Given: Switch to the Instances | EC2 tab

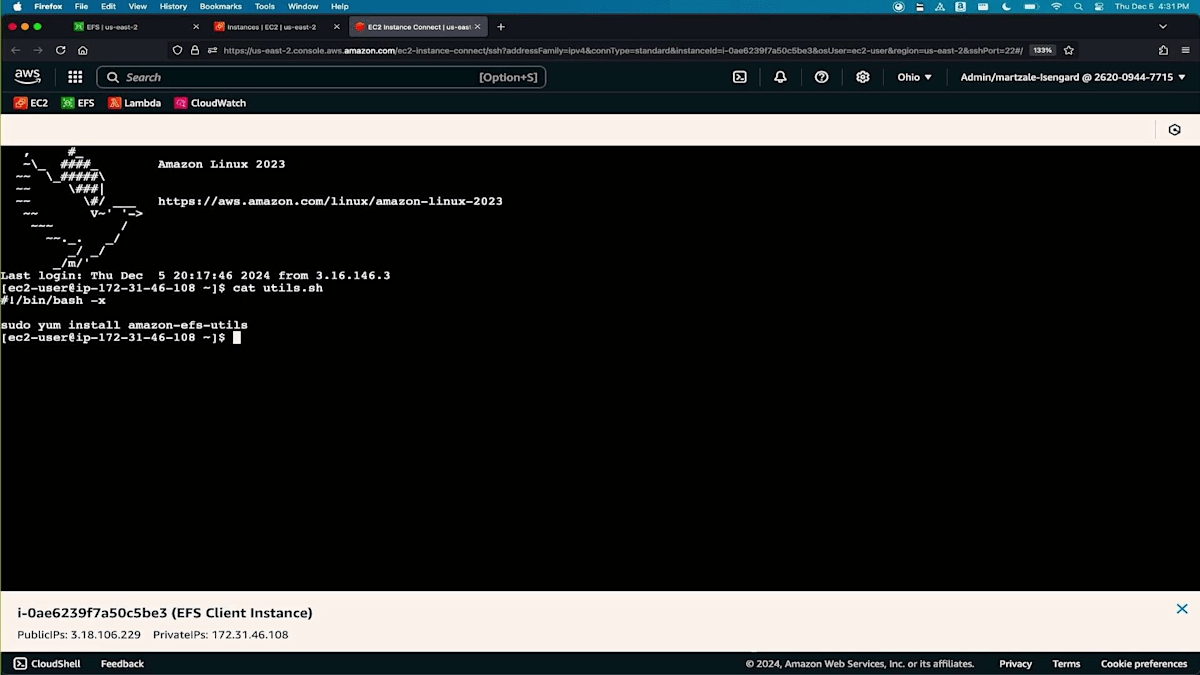Looking at the screenshot, I should tap(276, 27).
